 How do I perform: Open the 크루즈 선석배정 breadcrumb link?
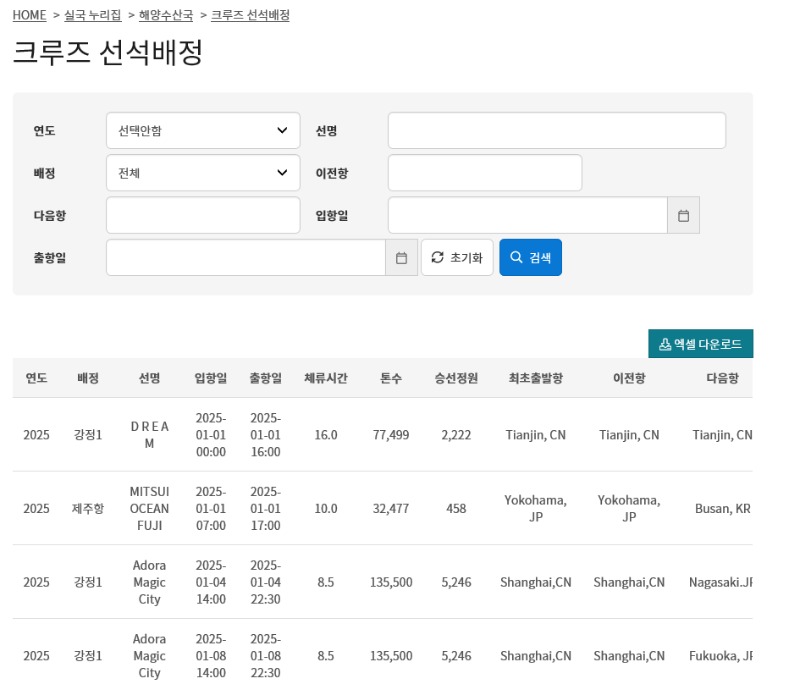[250, 15]
